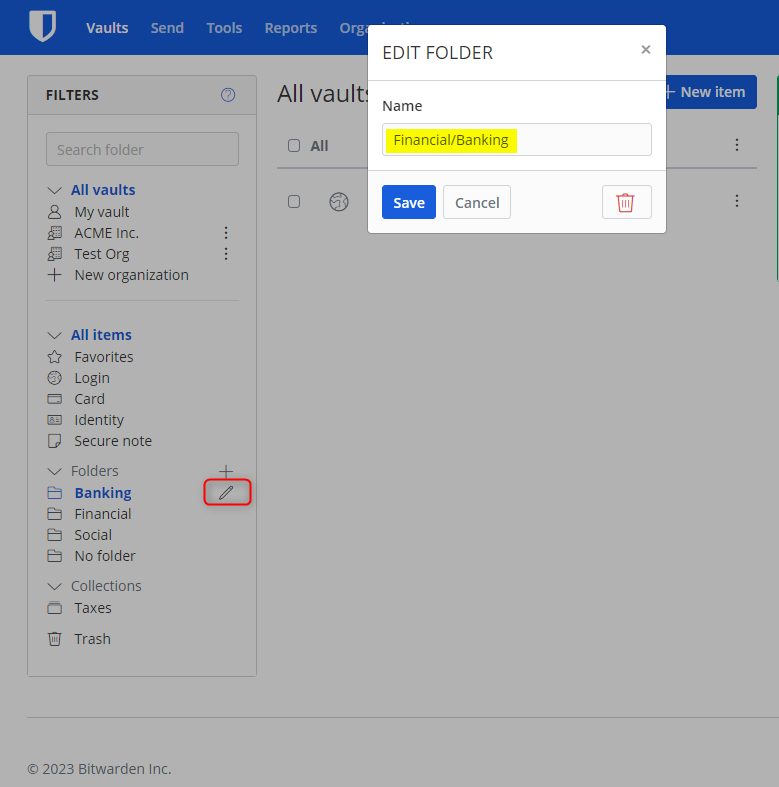Viewport: 779px width, 787px height.
Task: Collapse the All items section chevron
Action: [55, 335]
